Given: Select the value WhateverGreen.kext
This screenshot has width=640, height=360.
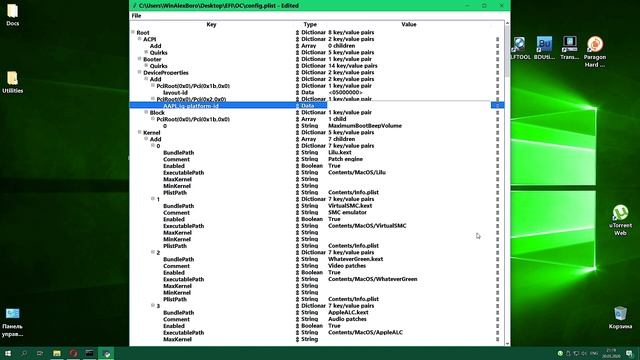Looking at the screenshot, I should point(356,259).
